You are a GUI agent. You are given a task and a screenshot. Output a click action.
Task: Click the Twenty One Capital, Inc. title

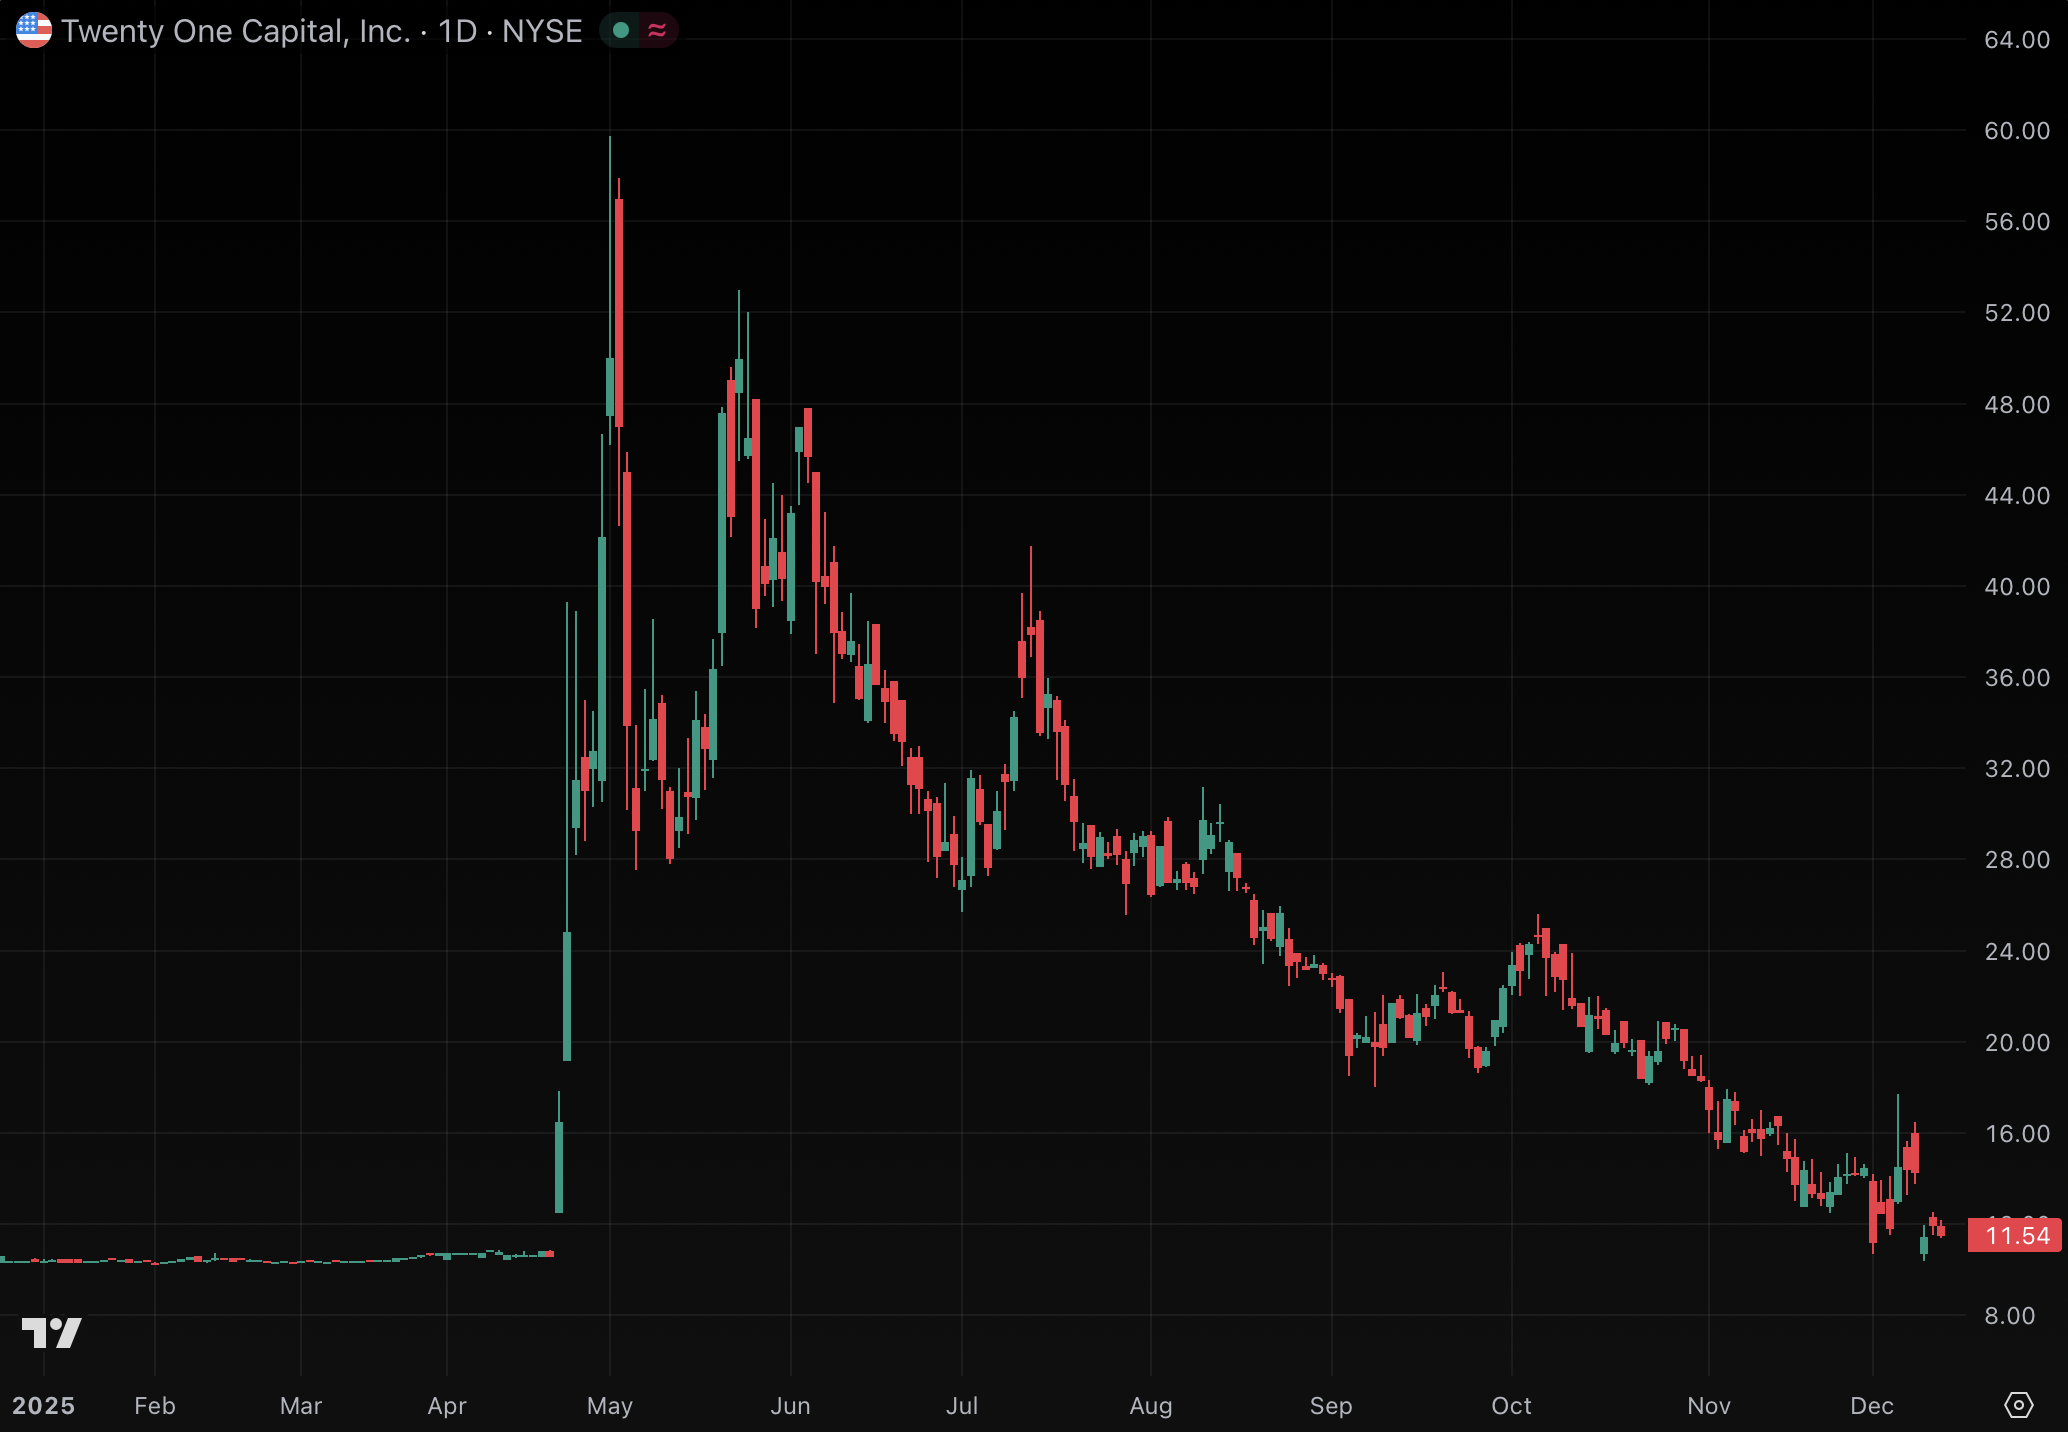236,31
